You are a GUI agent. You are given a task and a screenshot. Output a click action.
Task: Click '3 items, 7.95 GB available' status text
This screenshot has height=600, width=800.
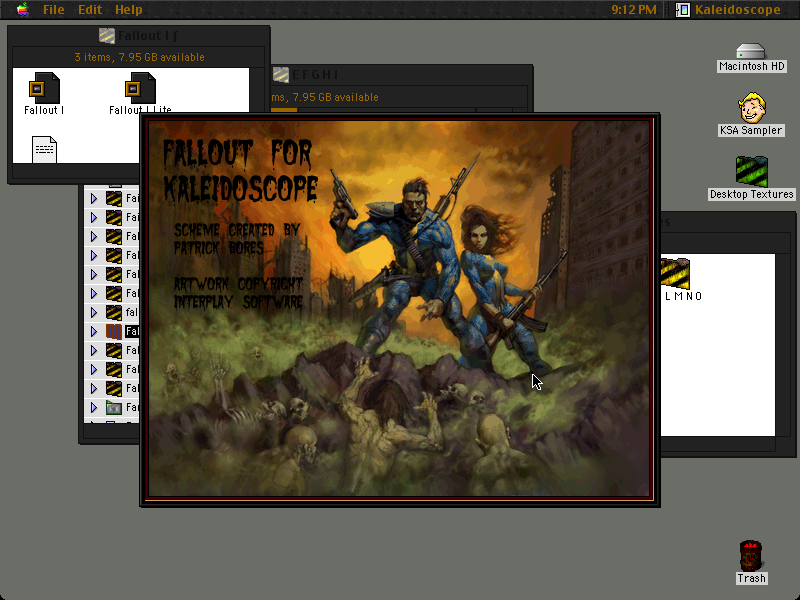(139, 57)
